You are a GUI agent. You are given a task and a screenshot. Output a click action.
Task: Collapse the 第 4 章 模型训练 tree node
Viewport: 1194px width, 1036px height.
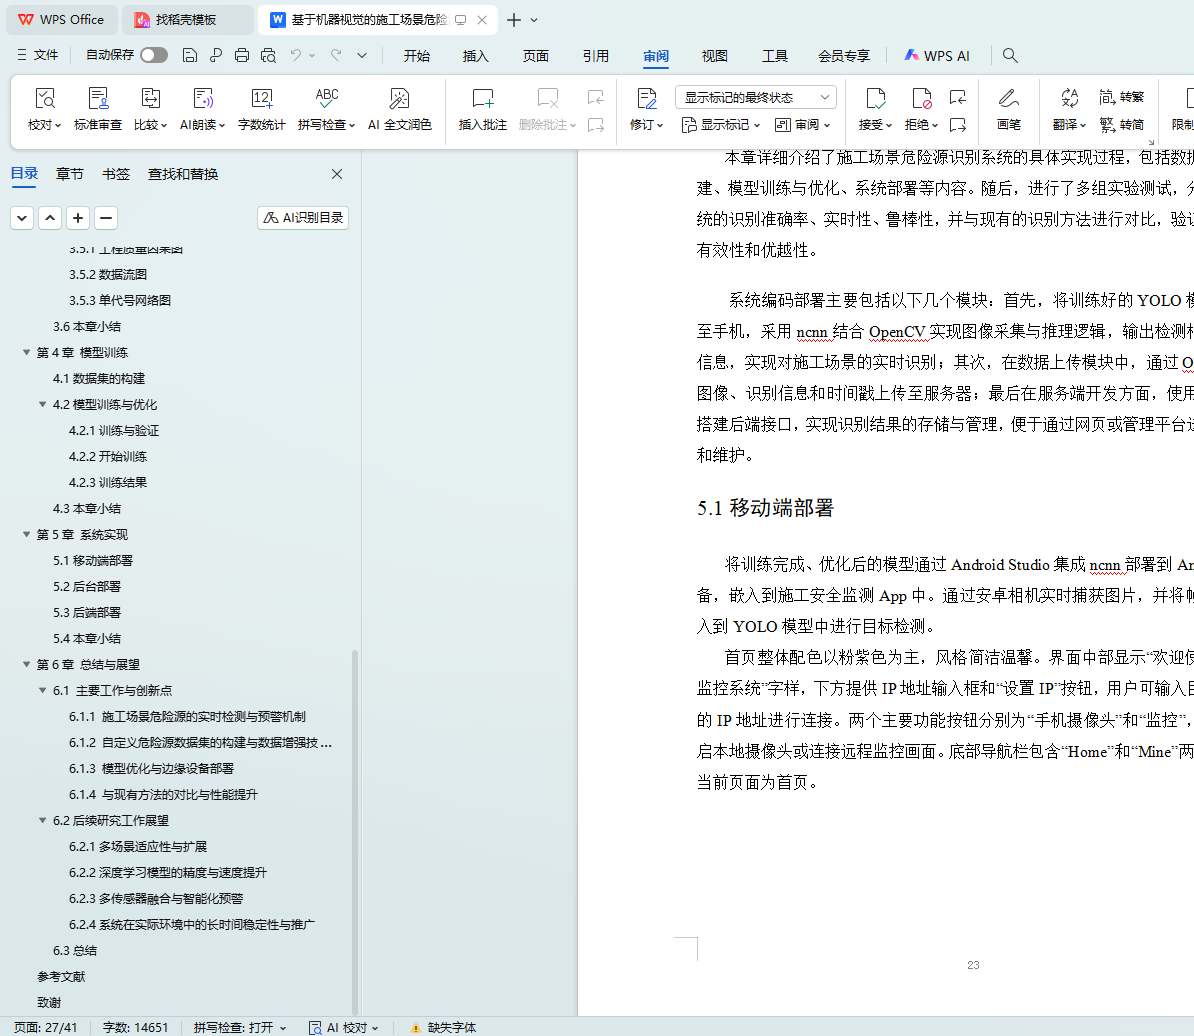(27, 353)
